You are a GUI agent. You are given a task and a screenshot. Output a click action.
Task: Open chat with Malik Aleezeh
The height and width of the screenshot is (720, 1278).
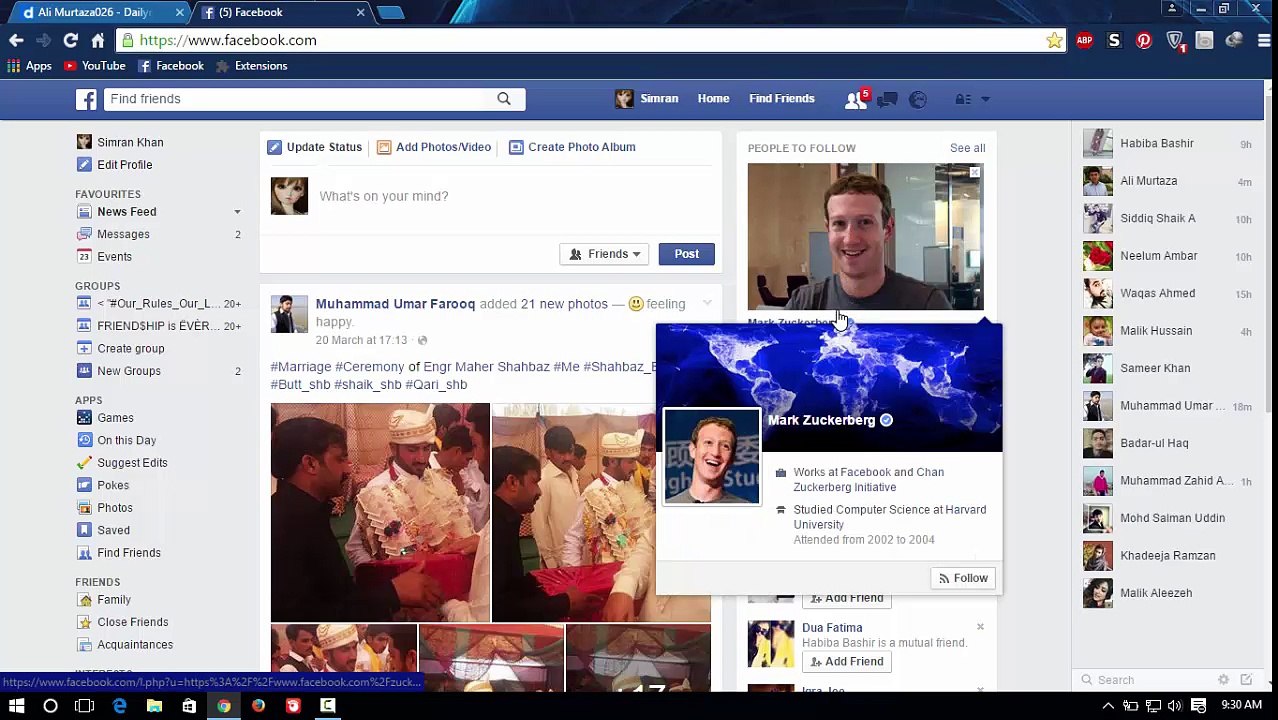pyautogui.click(x=1167, y=593)
